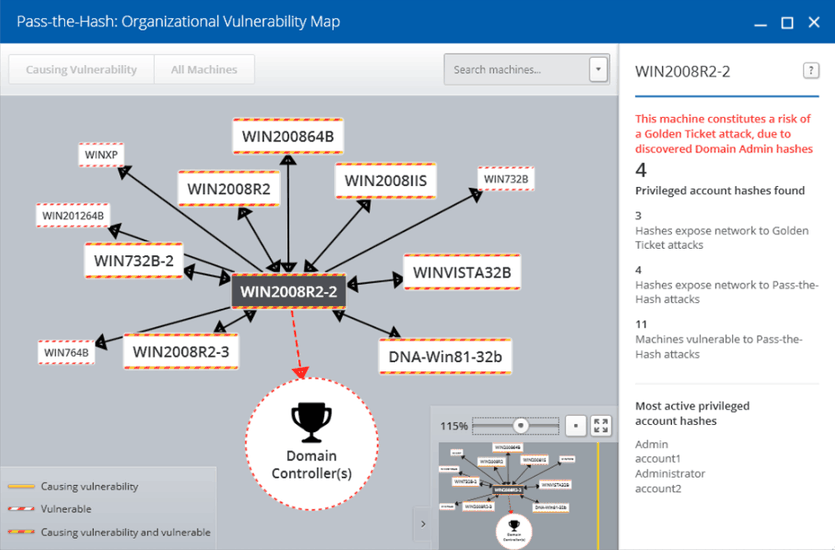Click 'Machines vulnerable to Pass-the-Hash attacks'
The image size is (835, 550).
[718, 347]
